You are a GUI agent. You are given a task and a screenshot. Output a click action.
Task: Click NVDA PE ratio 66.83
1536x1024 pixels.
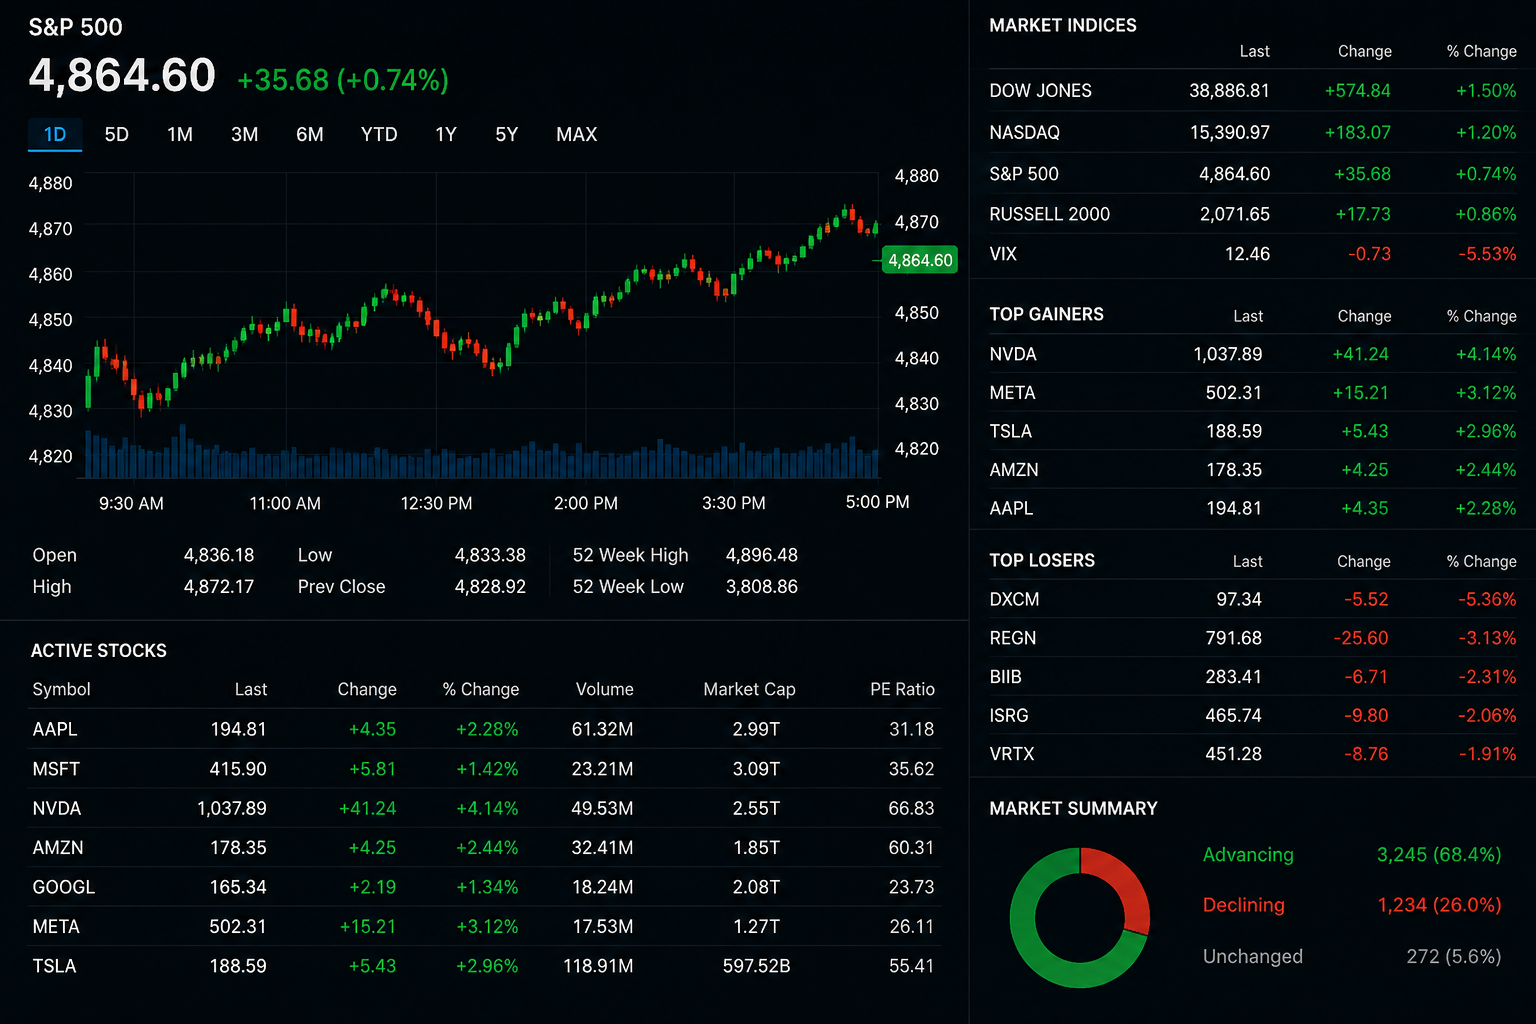click(x=911, y=808)
